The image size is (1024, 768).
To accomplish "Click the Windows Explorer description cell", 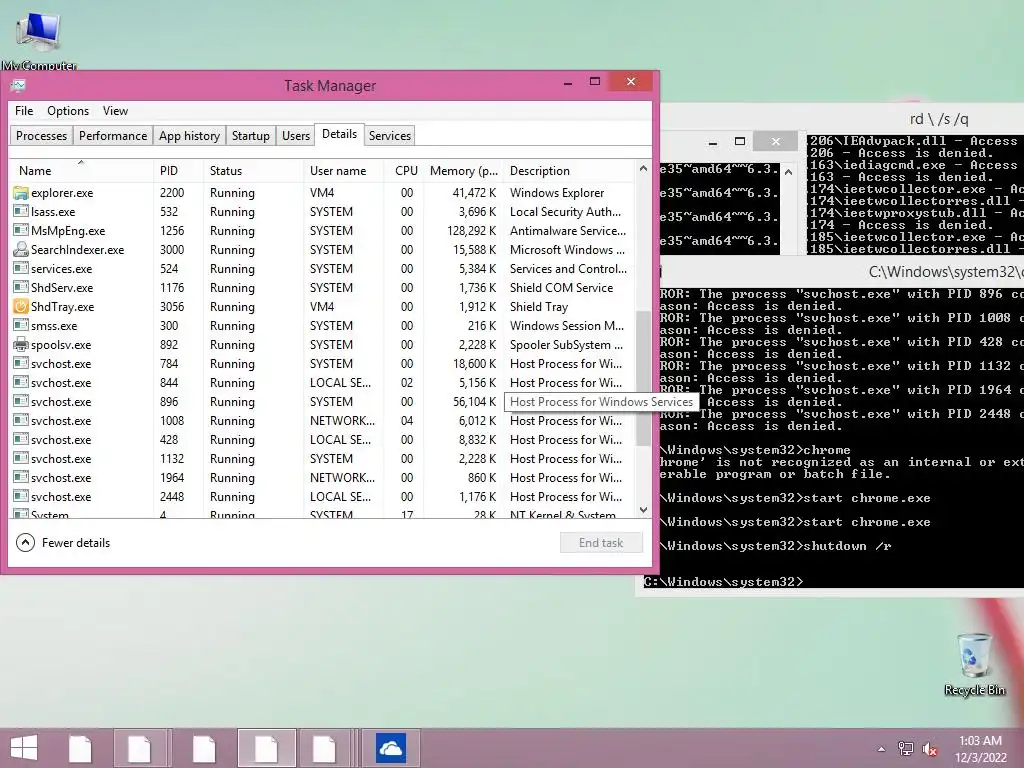I will (x=557, y=193).
